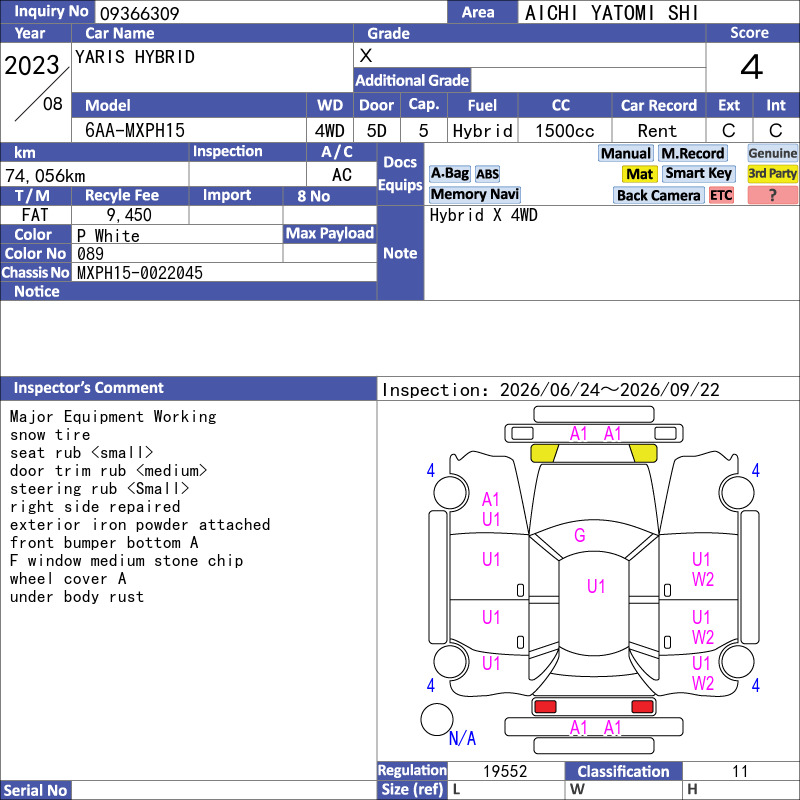800x800 pixels.
Task: Click the M.Record docs badge
Action: point(693,154)
